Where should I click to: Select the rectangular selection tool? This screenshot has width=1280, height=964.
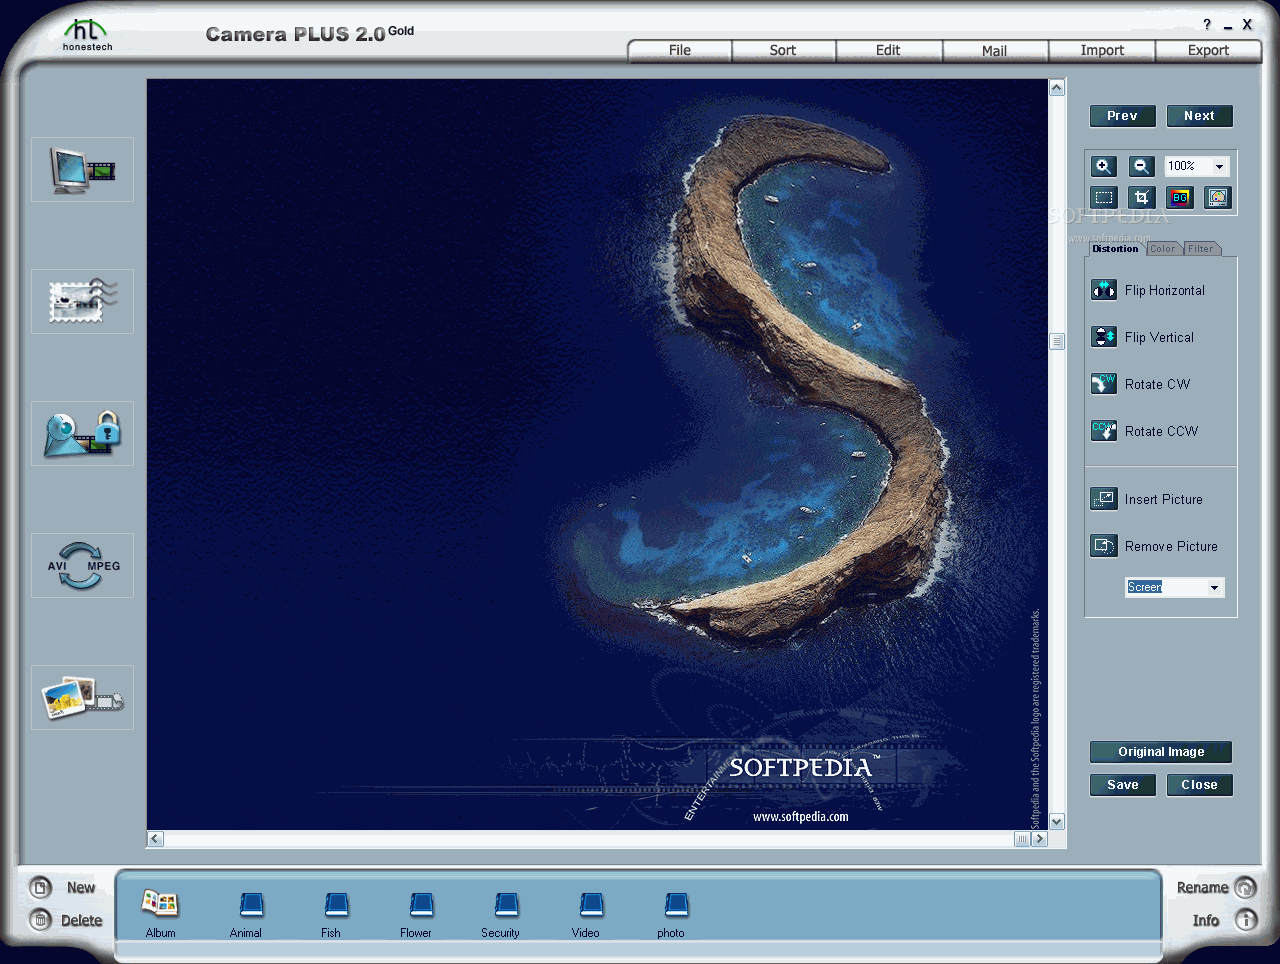[x=1103, y=198]
